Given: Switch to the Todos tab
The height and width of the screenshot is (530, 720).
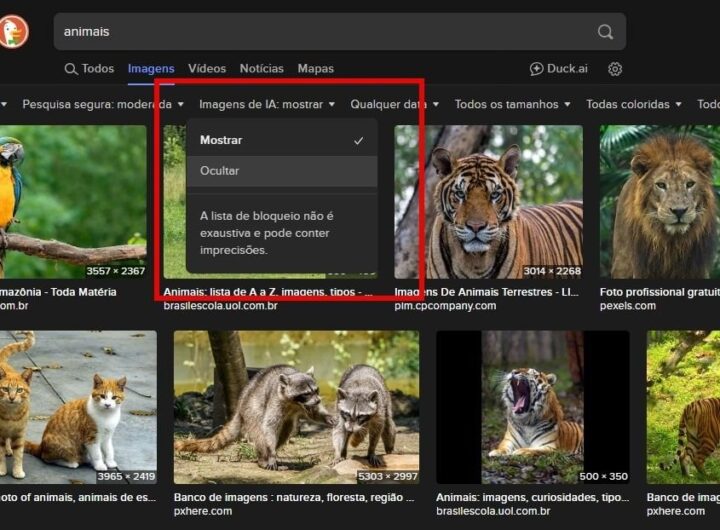Looking at the screenshot, I should pos(89,69).
